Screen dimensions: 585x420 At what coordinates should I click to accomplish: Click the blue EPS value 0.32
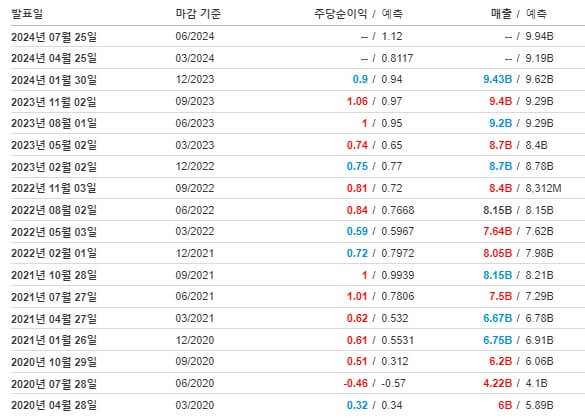coord(357,405)
